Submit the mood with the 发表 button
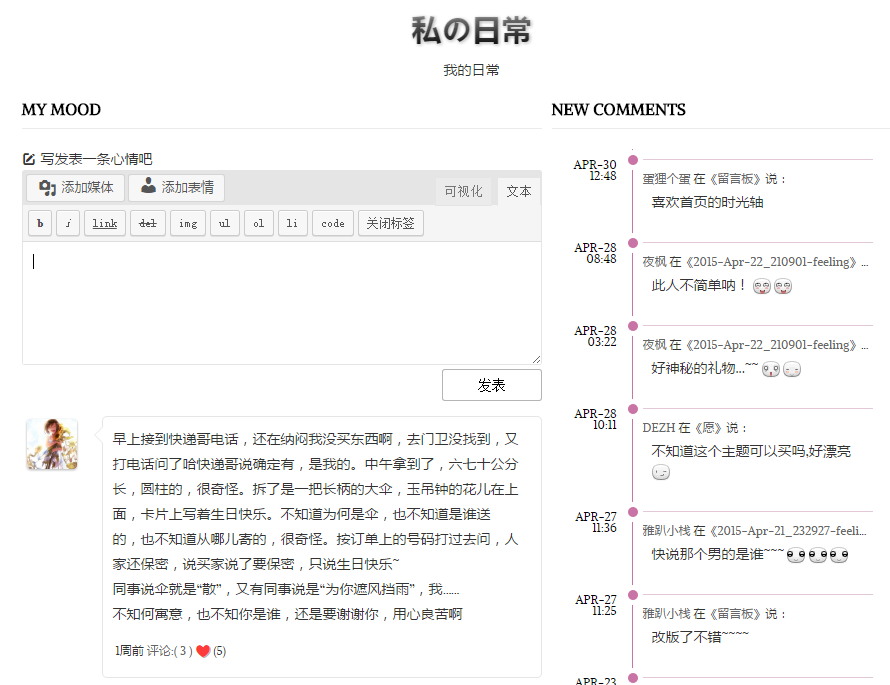890x685 pixels. tap(491, 385)
